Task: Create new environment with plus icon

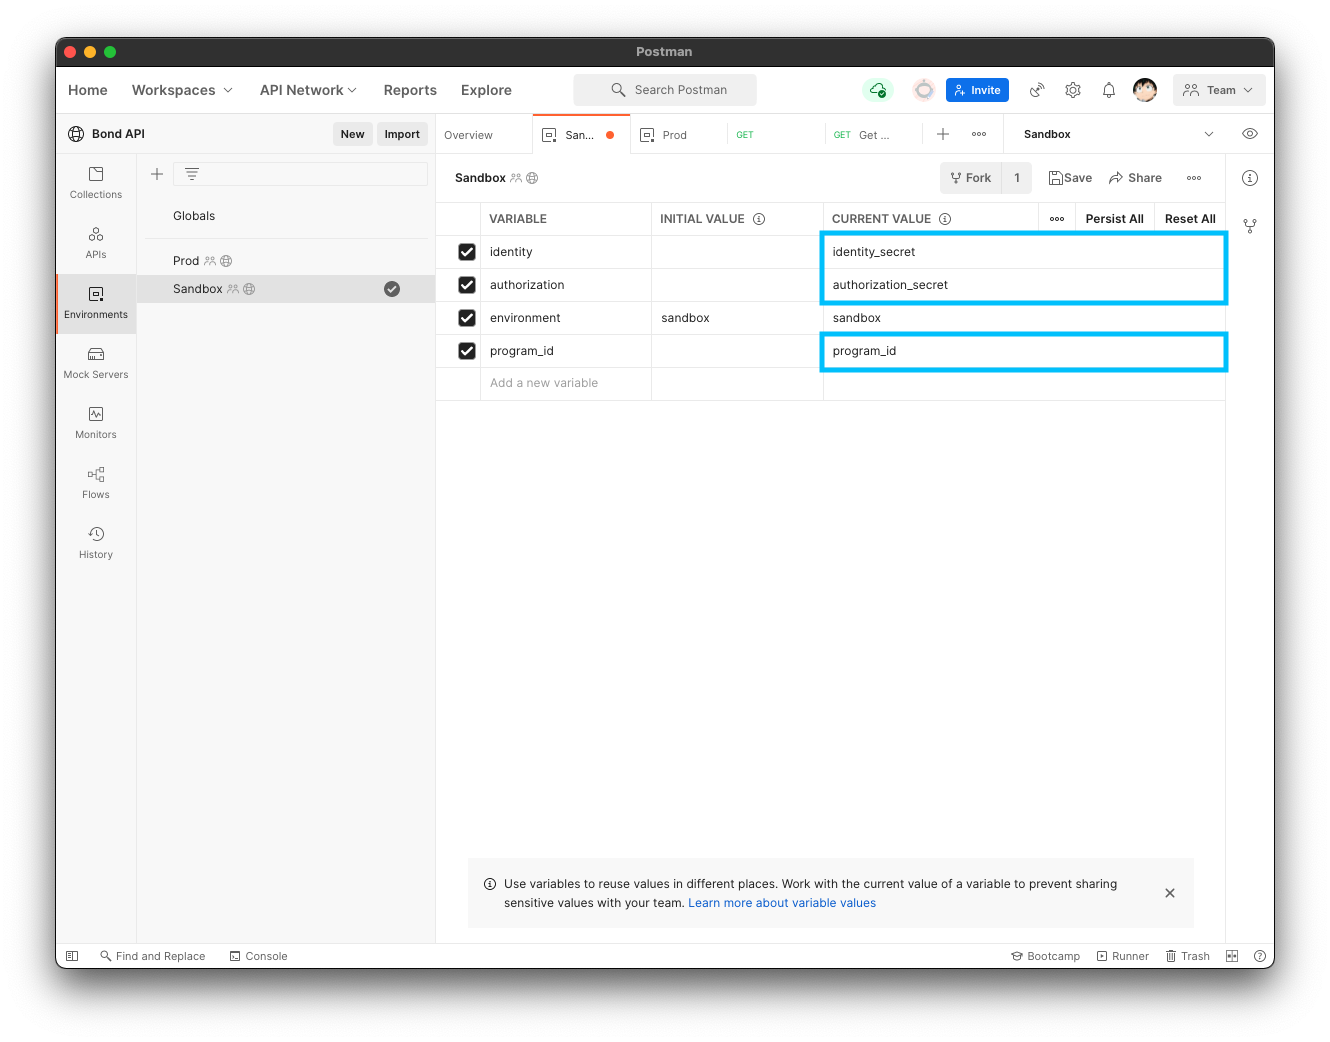Action: 157,174
